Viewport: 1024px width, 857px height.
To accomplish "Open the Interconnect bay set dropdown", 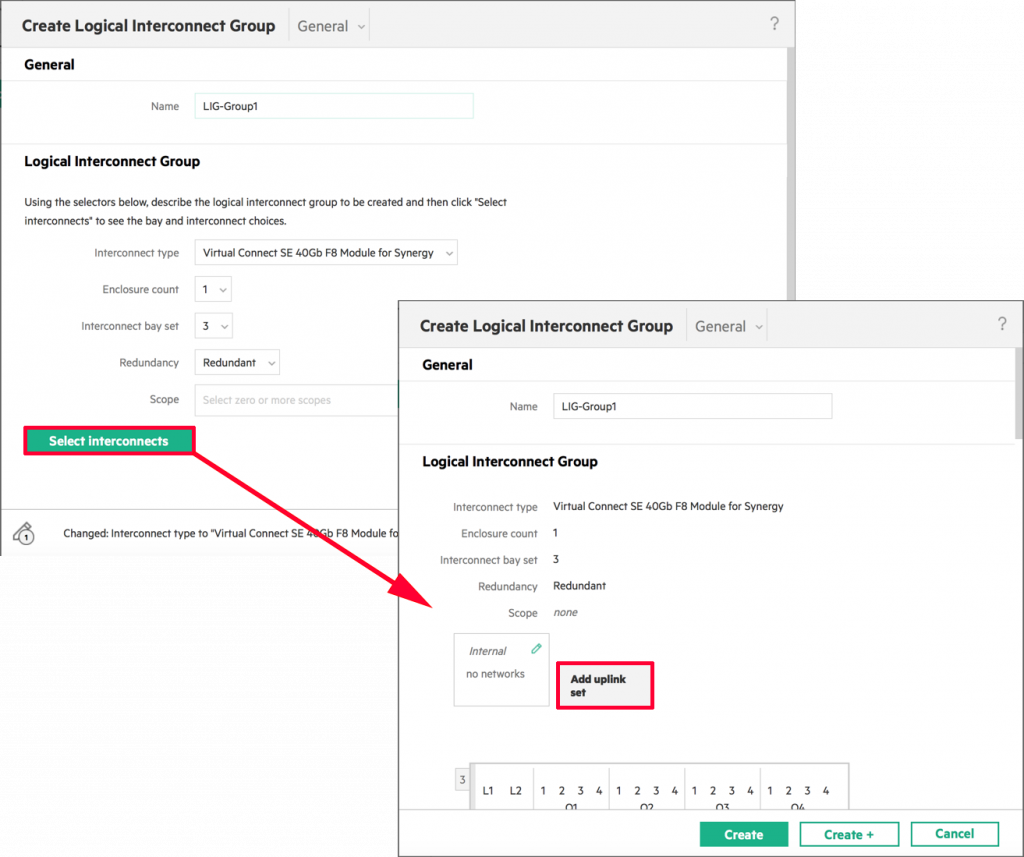I will point(212,325).
